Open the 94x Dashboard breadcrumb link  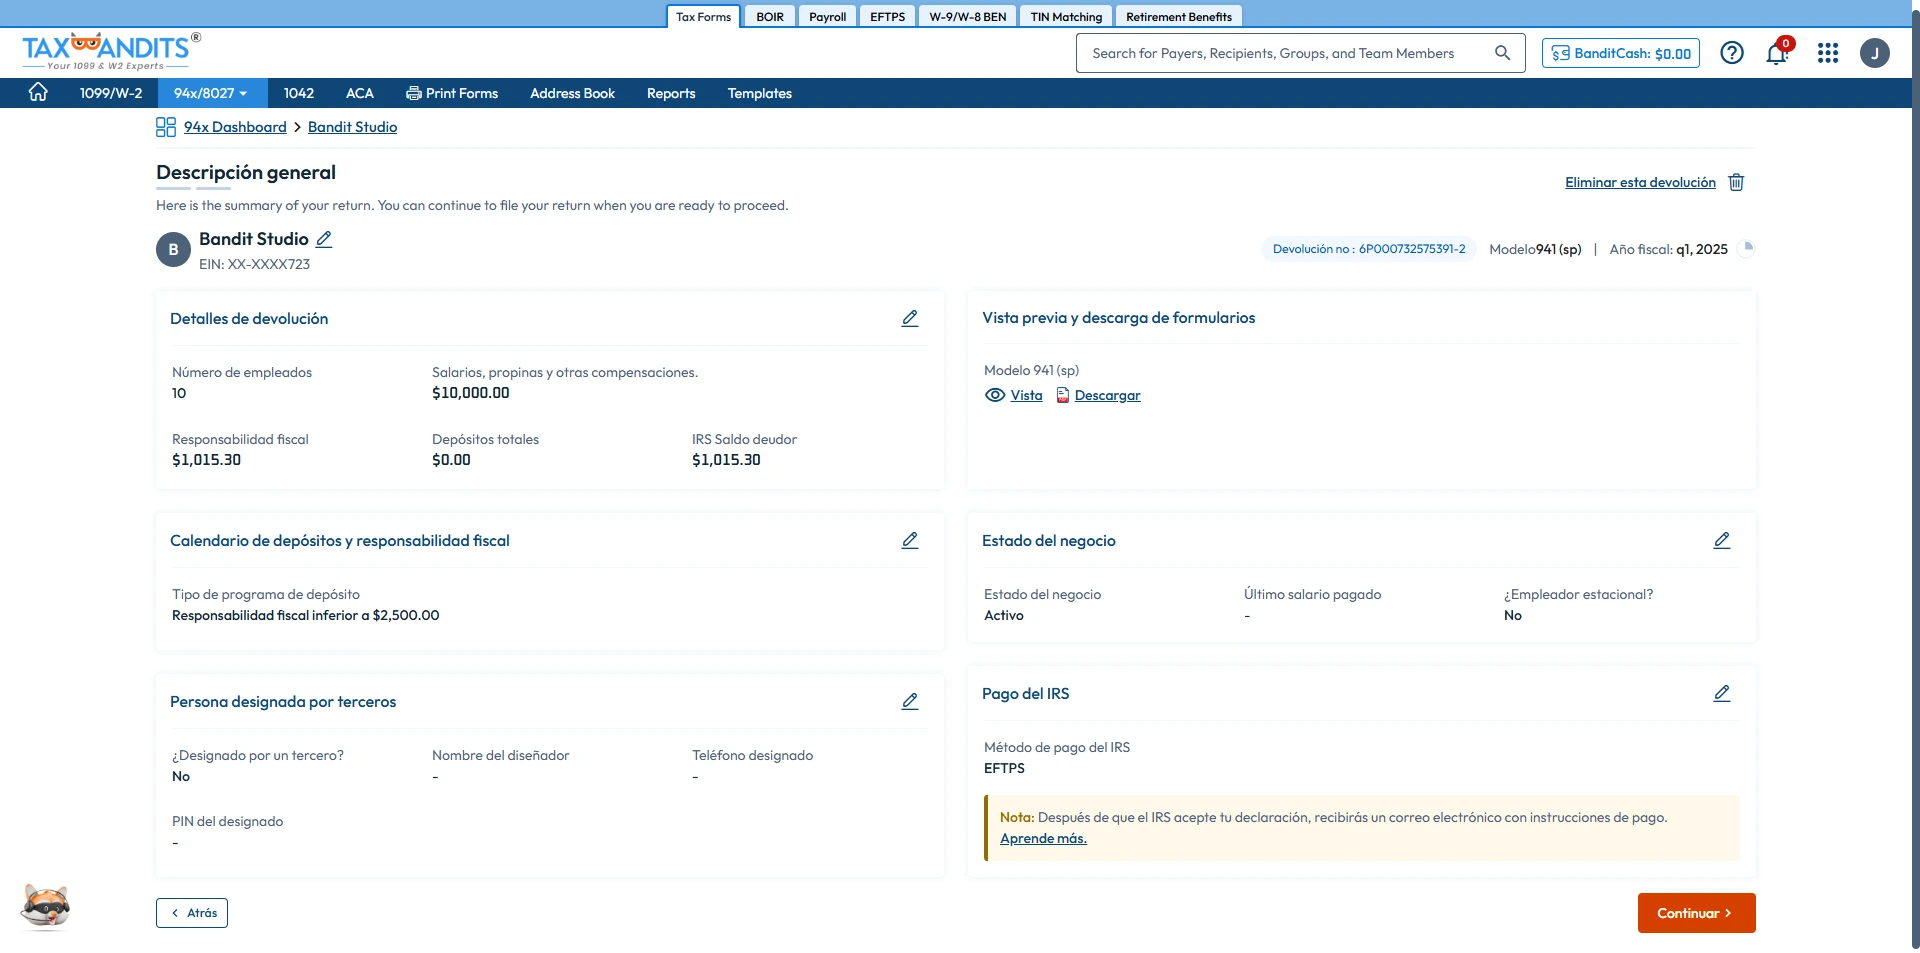pyautogui.click(x=235, y=127)
